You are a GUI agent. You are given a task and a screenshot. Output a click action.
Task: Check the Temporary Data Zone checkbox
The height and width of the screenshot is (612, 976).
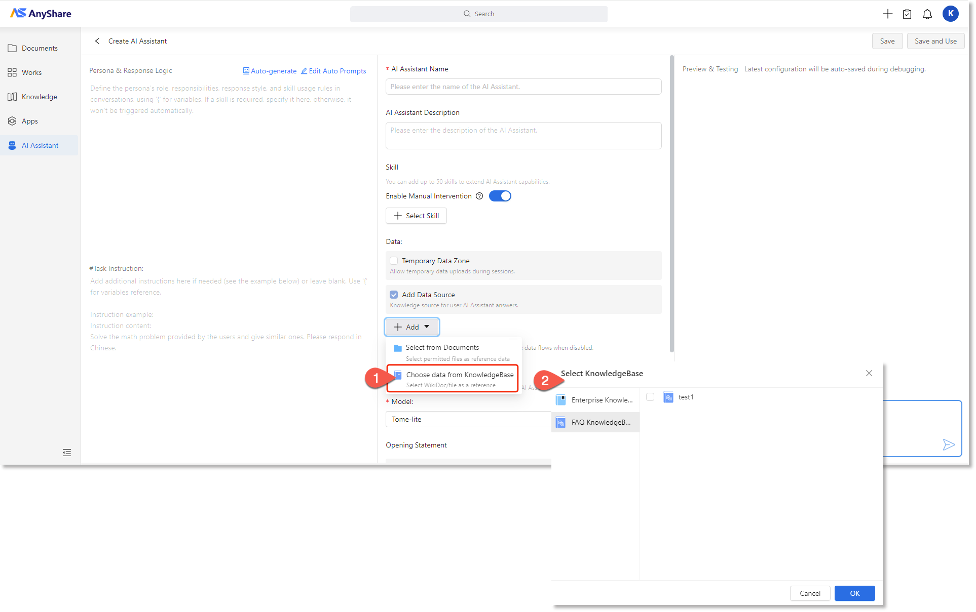point(394,260)
